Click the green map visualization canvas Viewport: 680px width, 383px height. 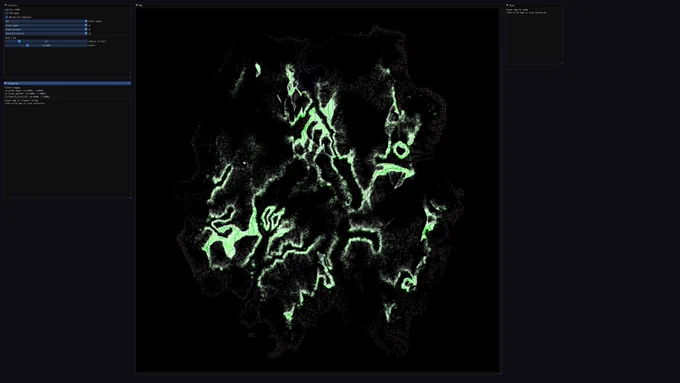[317, 190]
